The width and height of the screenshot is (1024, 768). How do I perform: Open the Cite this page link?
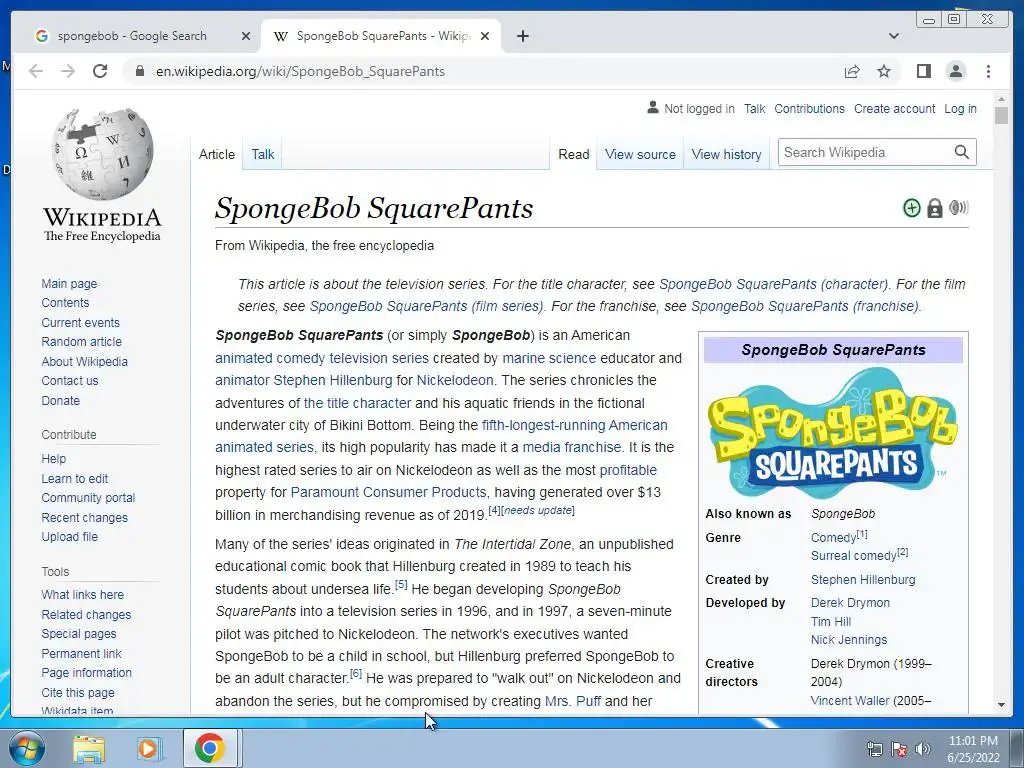(x=78, y=692)
